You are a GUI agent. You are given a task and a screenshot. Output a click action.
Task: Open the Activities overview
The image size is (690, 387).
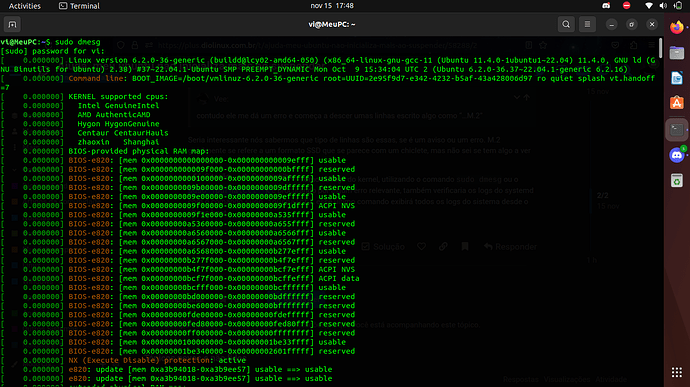click(x=25, y=6)
